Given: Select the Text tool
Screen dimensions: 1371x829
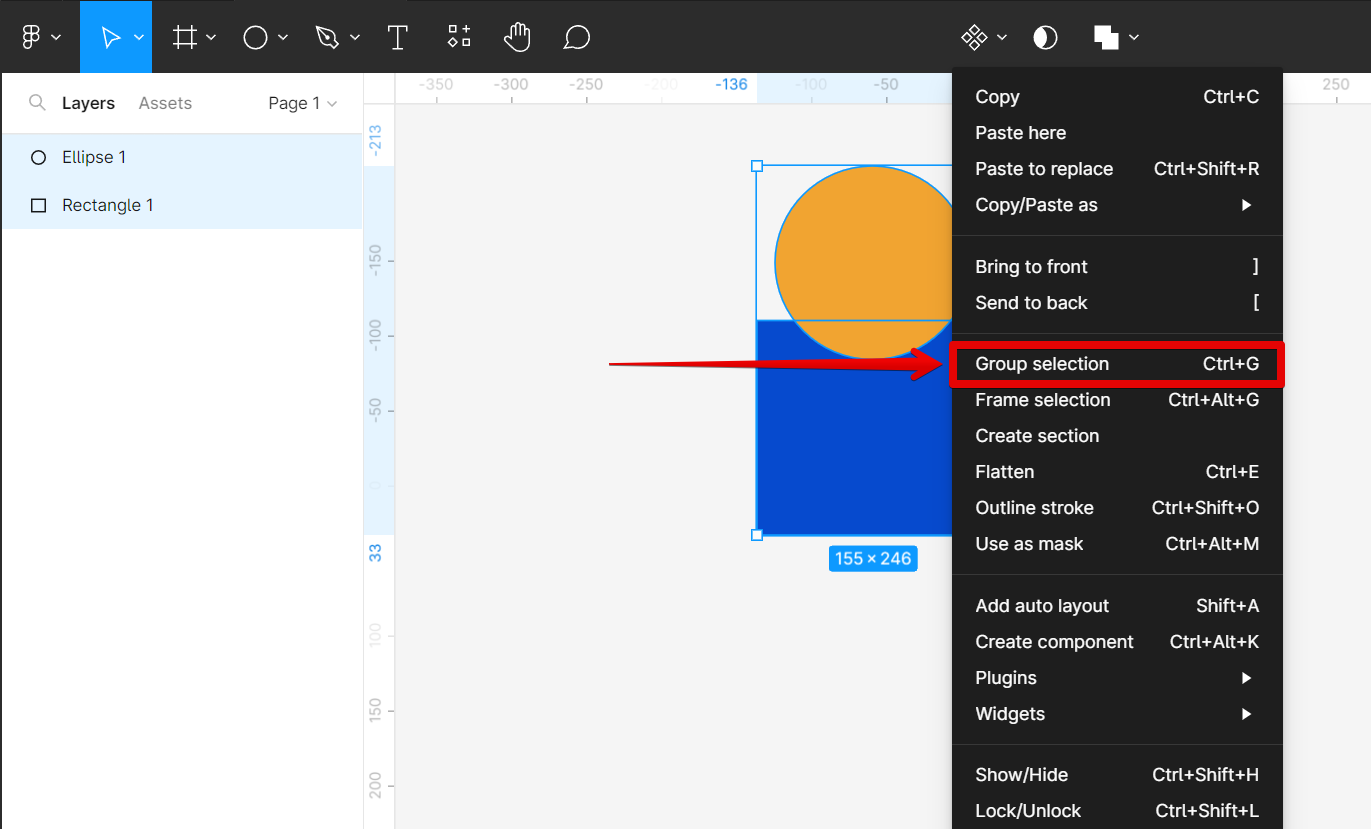Looking at the screenshot, I should click(x=398, y=37).
